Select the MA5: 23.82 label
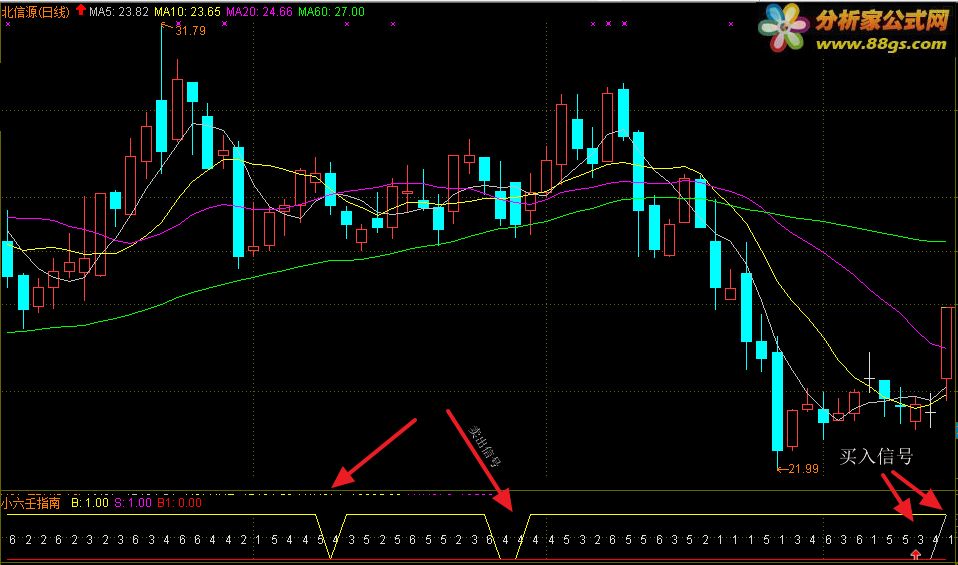This screenshot has height=565, width=958. click(x=119, y=12)
